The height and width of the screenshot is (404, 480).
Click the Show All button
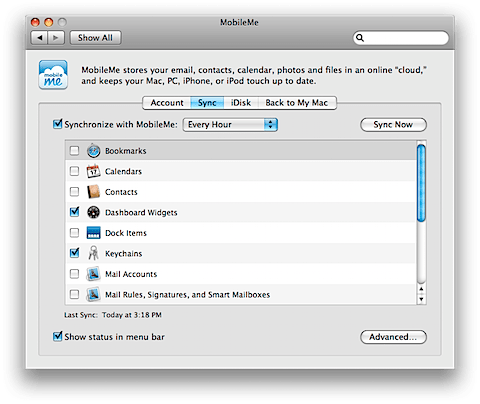[95, 38]
